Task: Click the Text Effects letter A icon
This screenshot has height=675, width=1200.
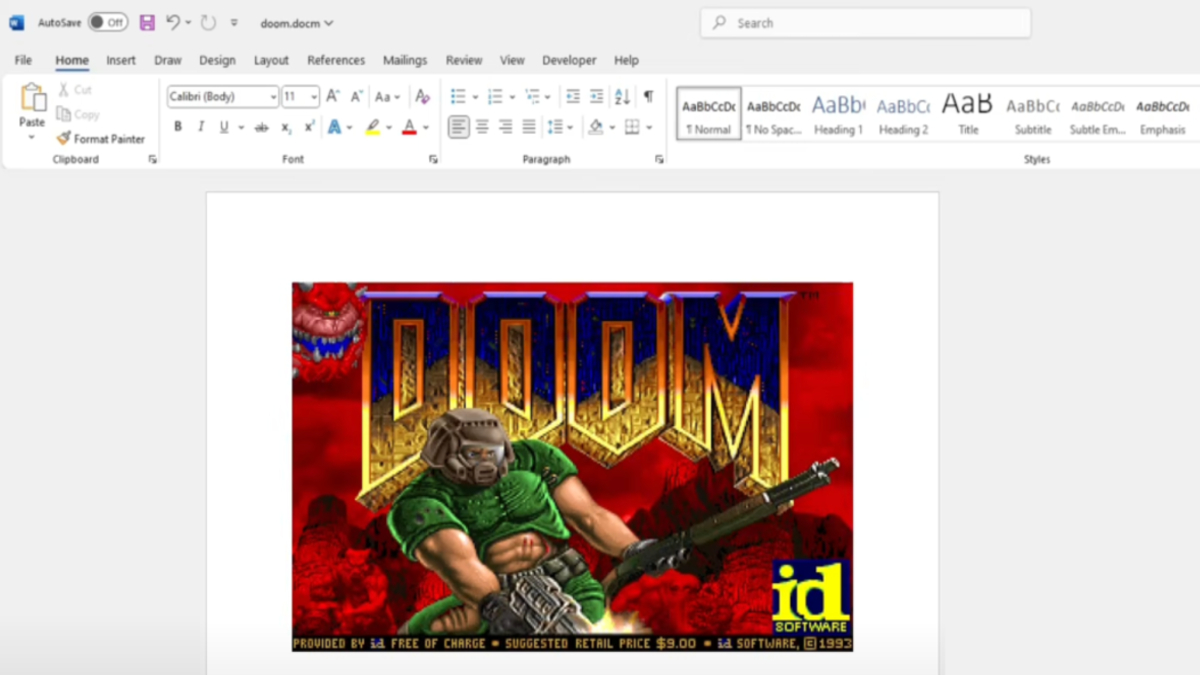Action: [334, 127]
